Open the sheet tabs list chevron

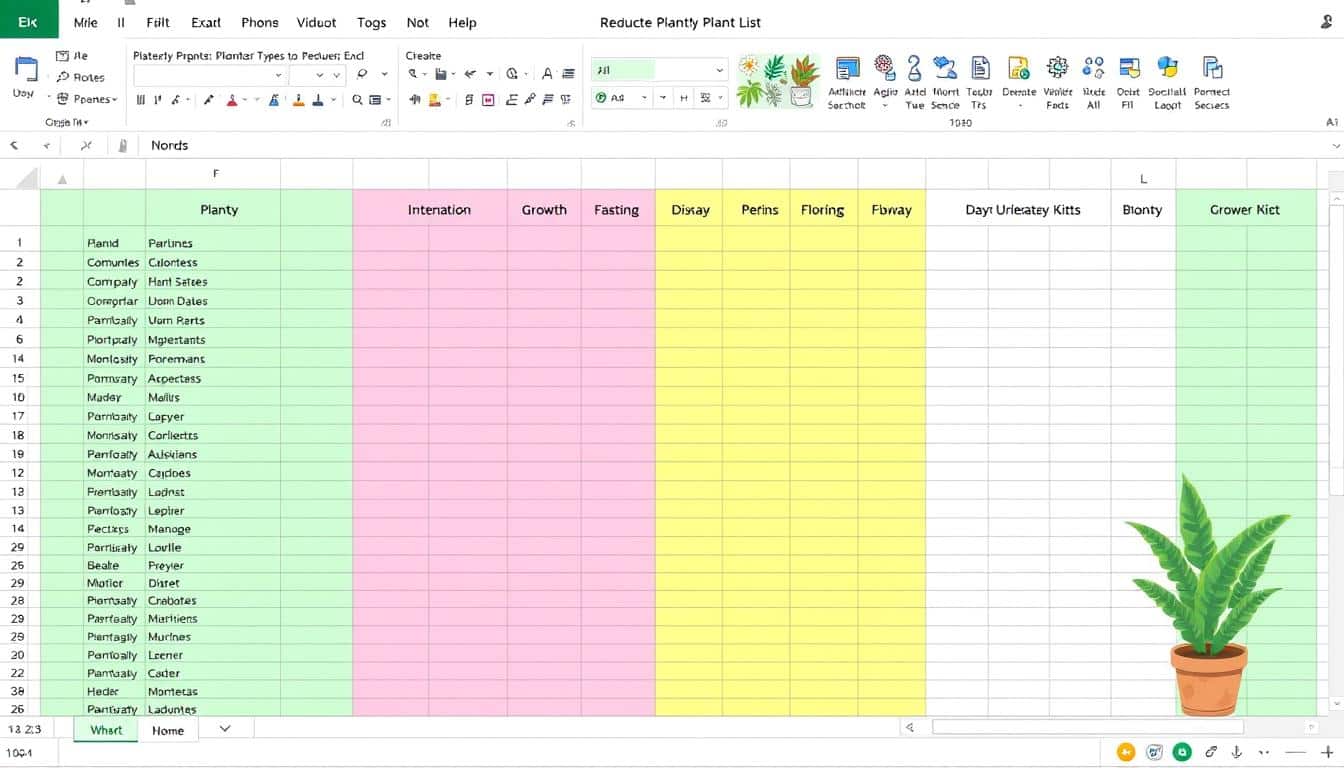(x=225, y=729)
